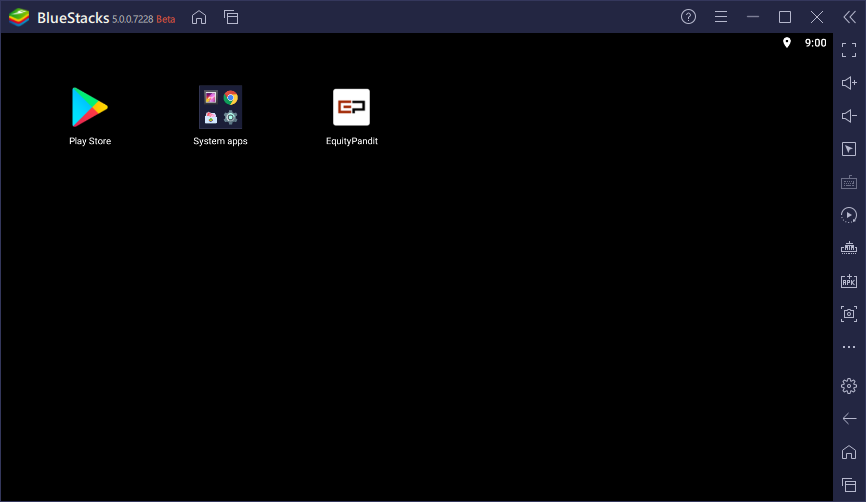Open the multi-instance windows icon in title bar
This screenshot has height=502, width=866.
click(x=231, y=18)
